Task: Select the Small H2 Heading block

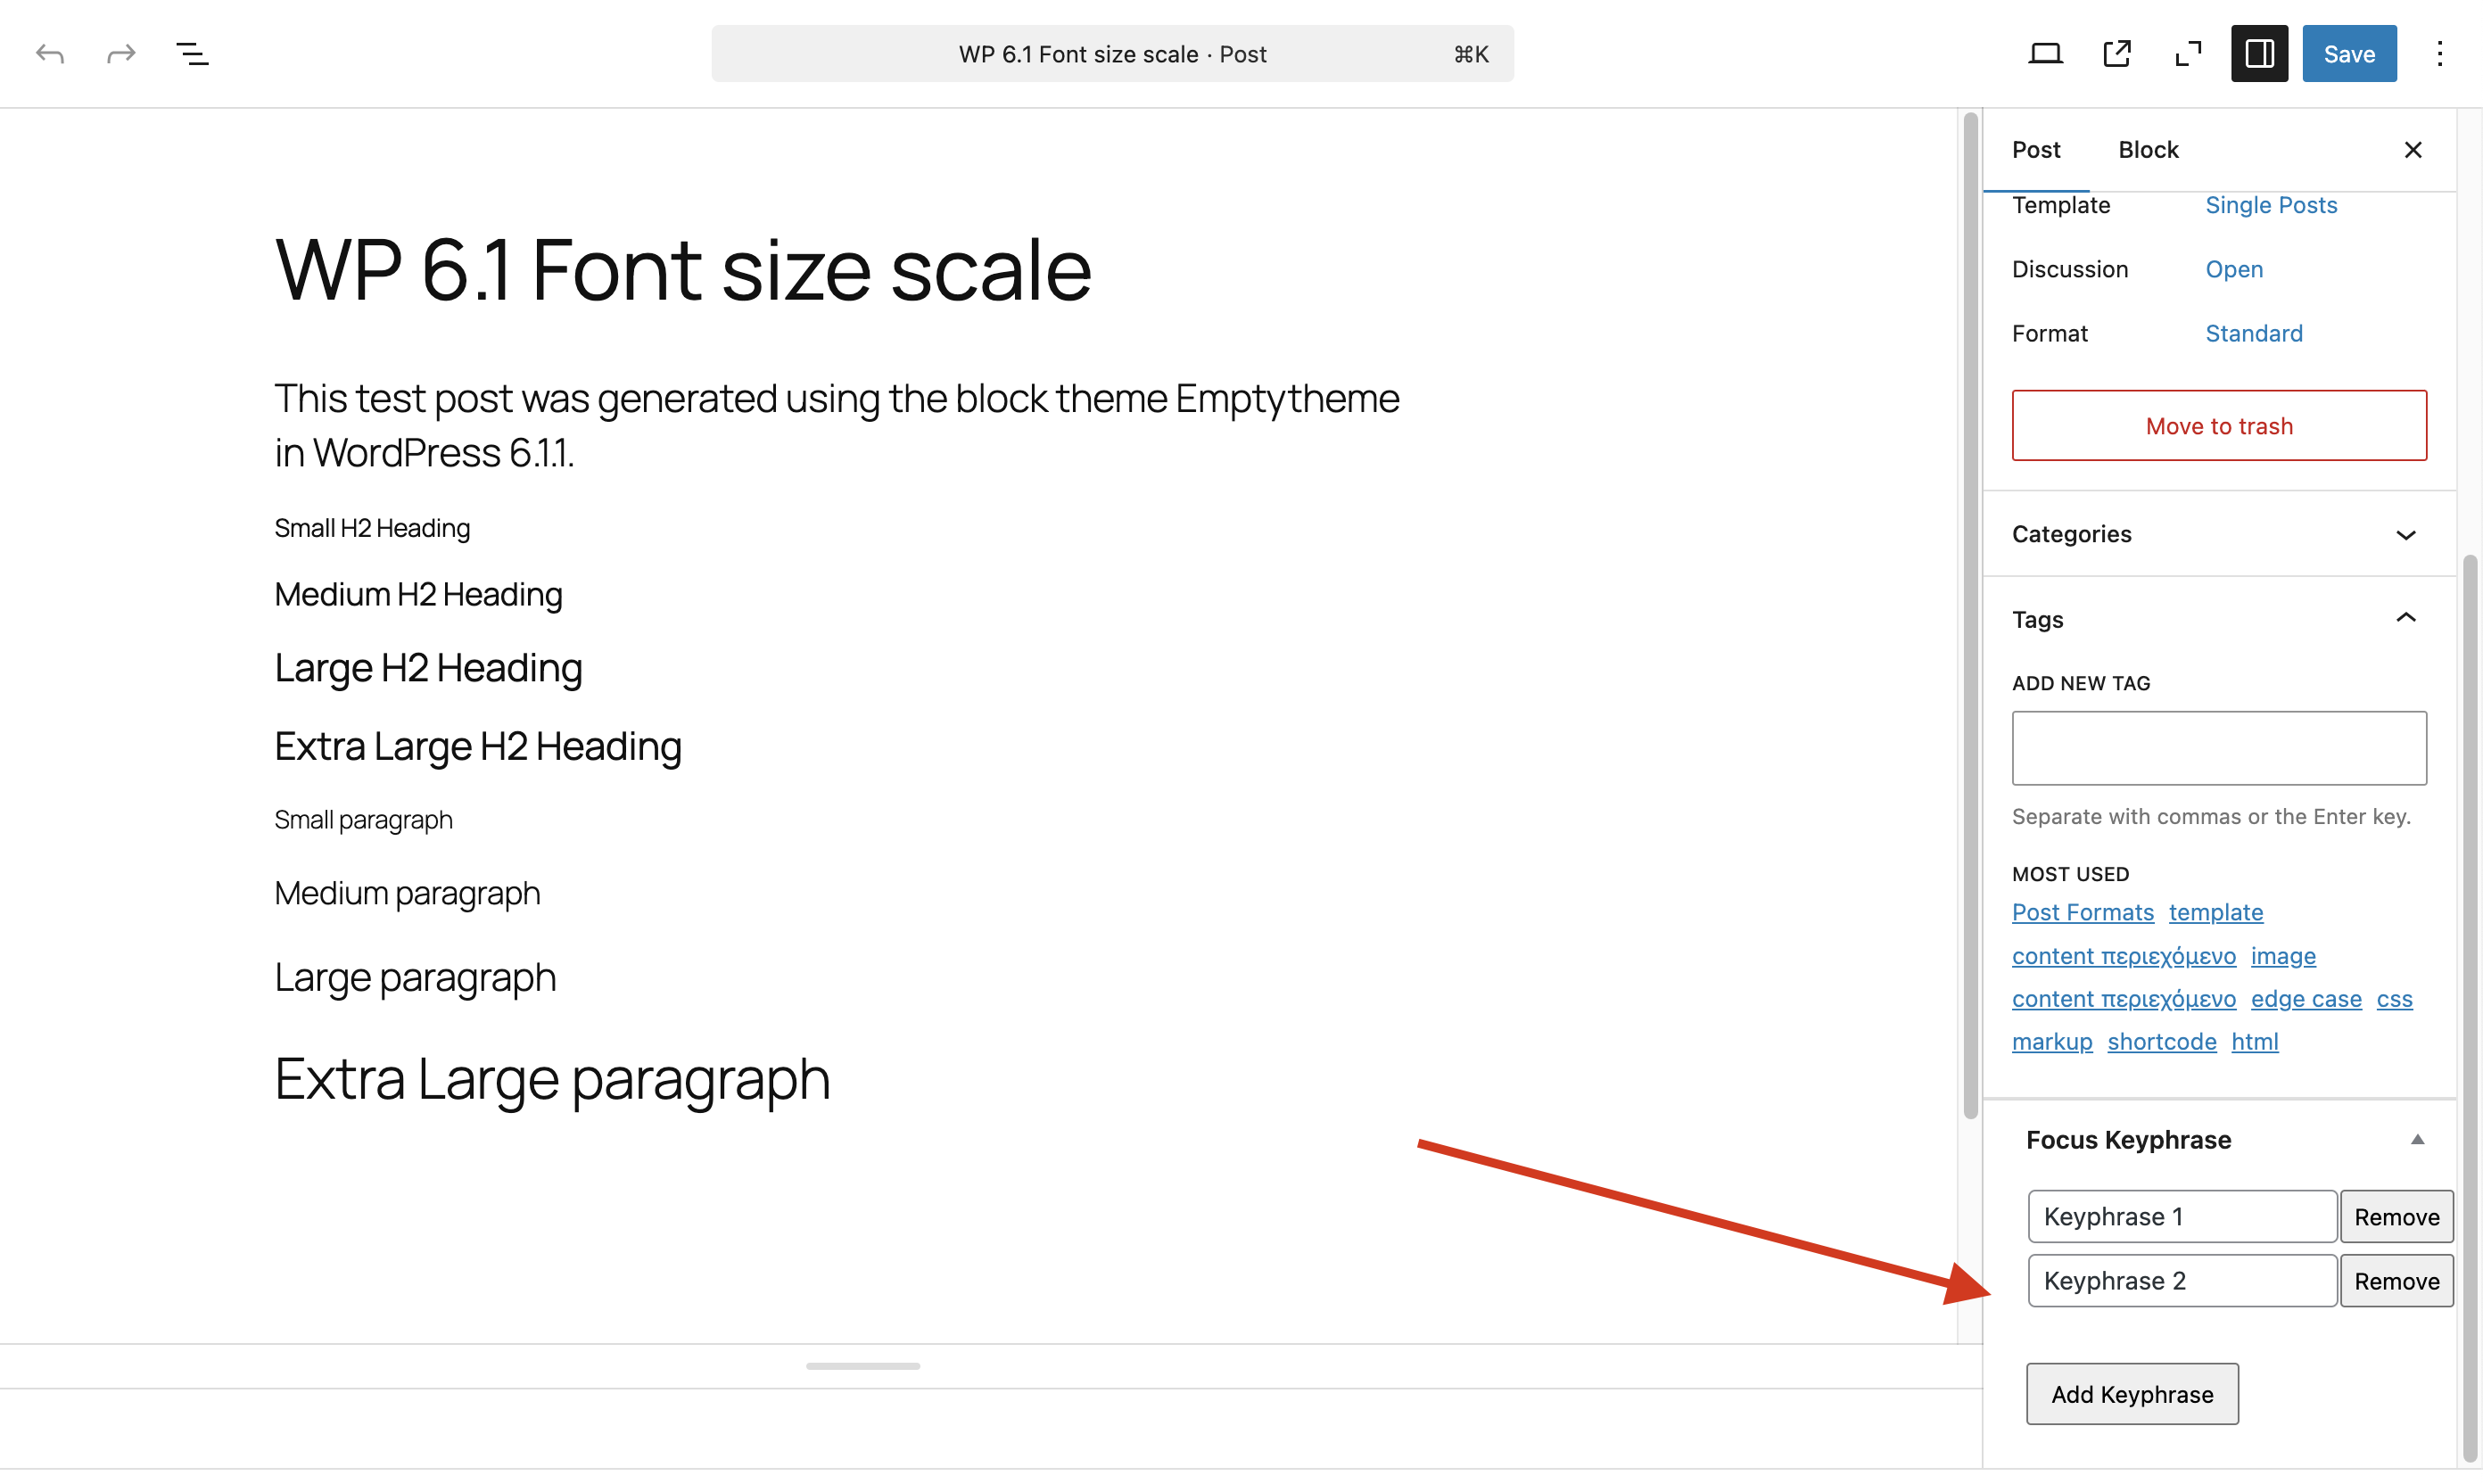Action: click(x=372, y=528)
